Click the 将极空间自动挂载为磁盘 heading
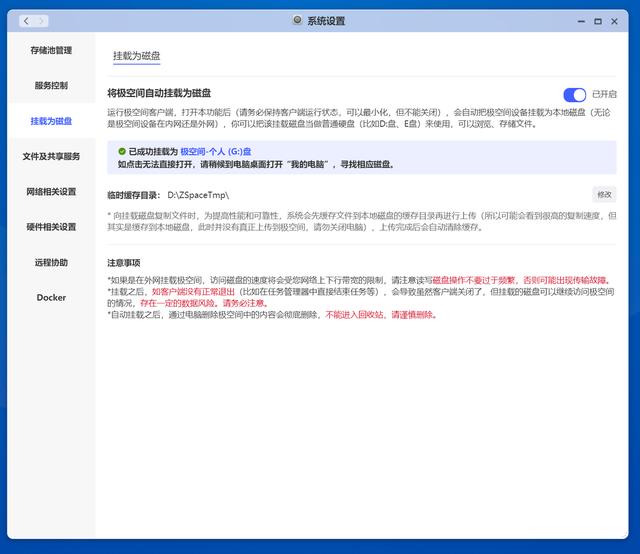The height and width of the screenshot is (554, 640). click(x=159, y=93)
